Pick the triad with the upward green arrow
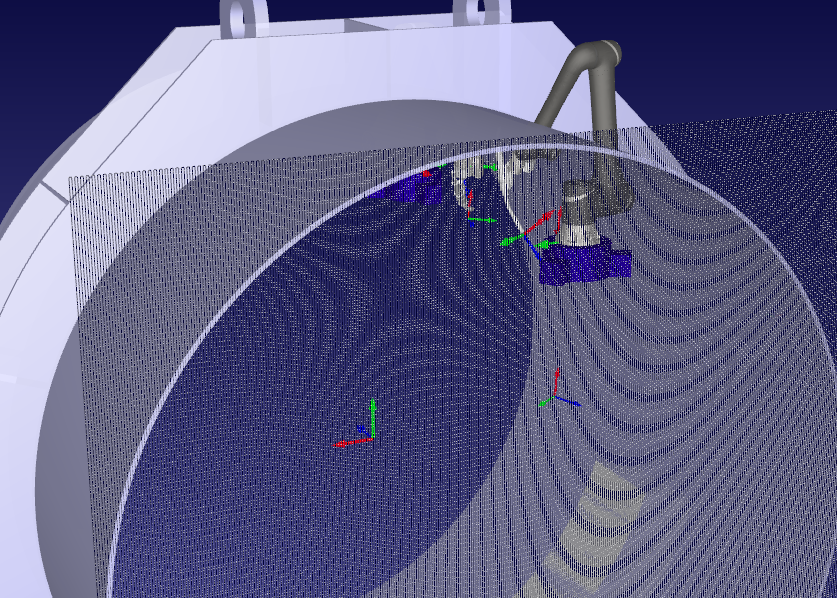The image size is (837, 598). tap(368, 425)
